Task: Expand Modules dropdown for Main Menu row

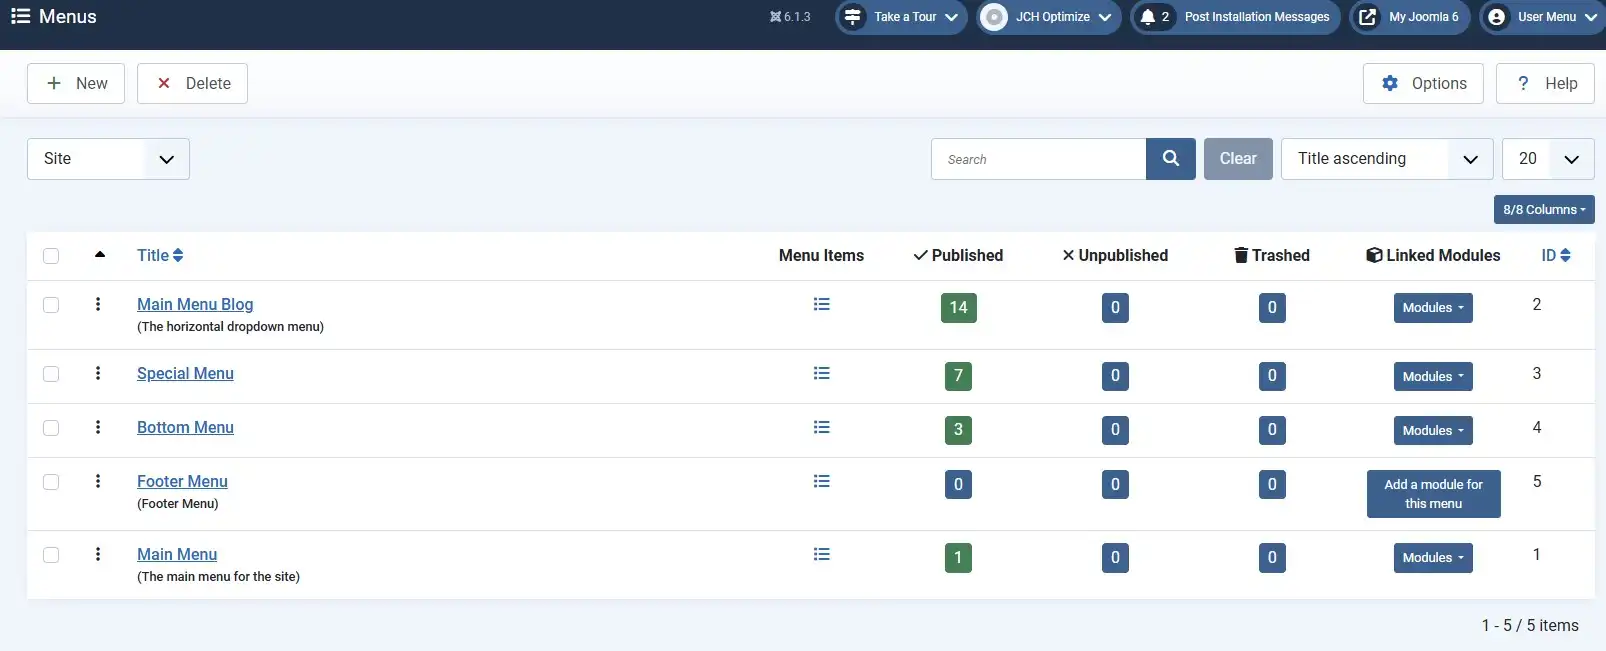Action: click(x=1433, y=558)
